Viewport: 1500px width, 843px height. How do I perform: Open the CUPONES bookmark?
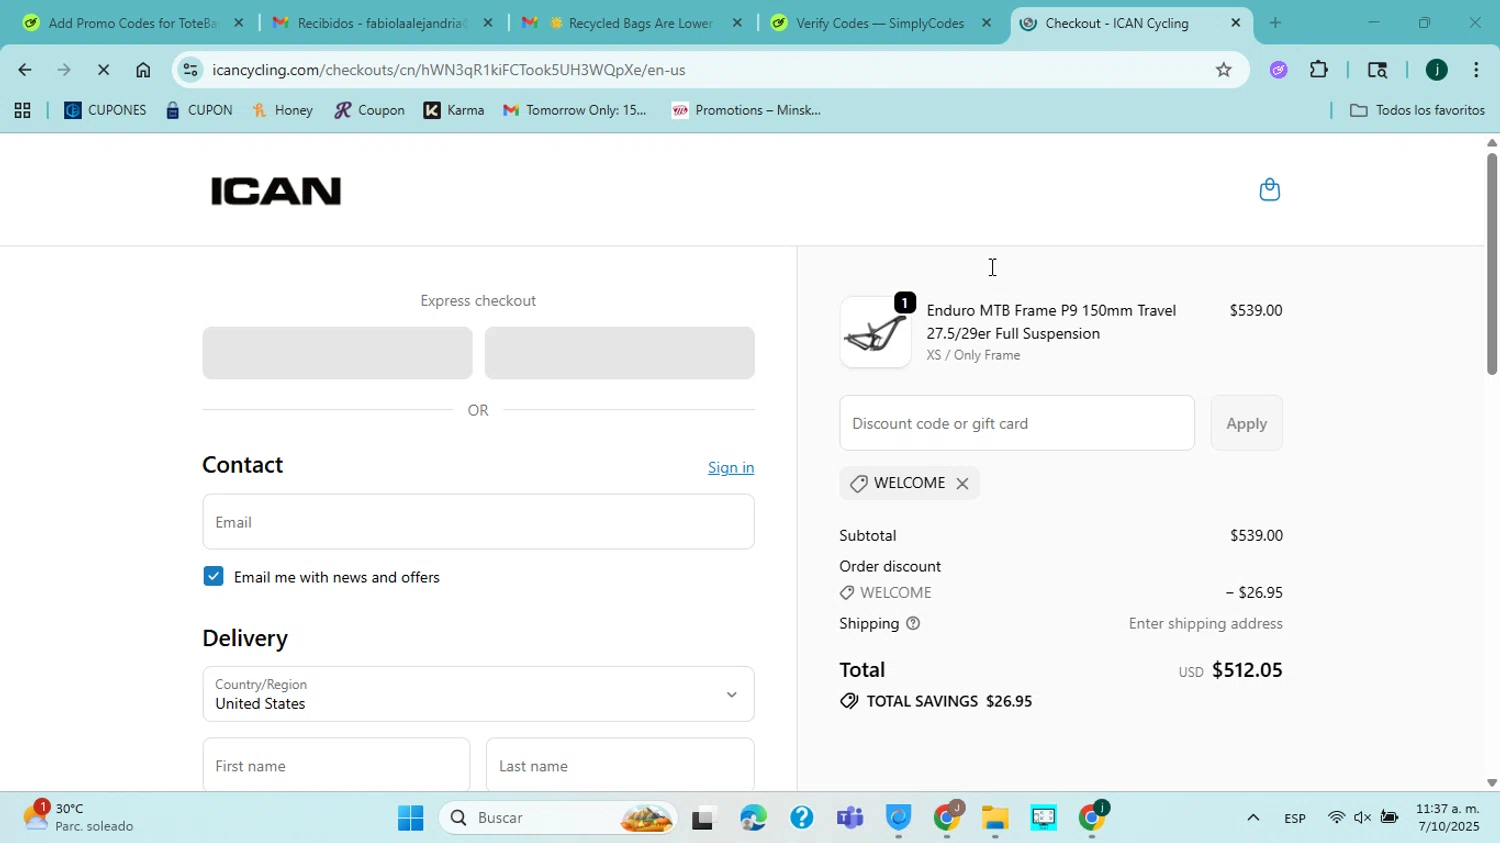(x=105, y=111)
